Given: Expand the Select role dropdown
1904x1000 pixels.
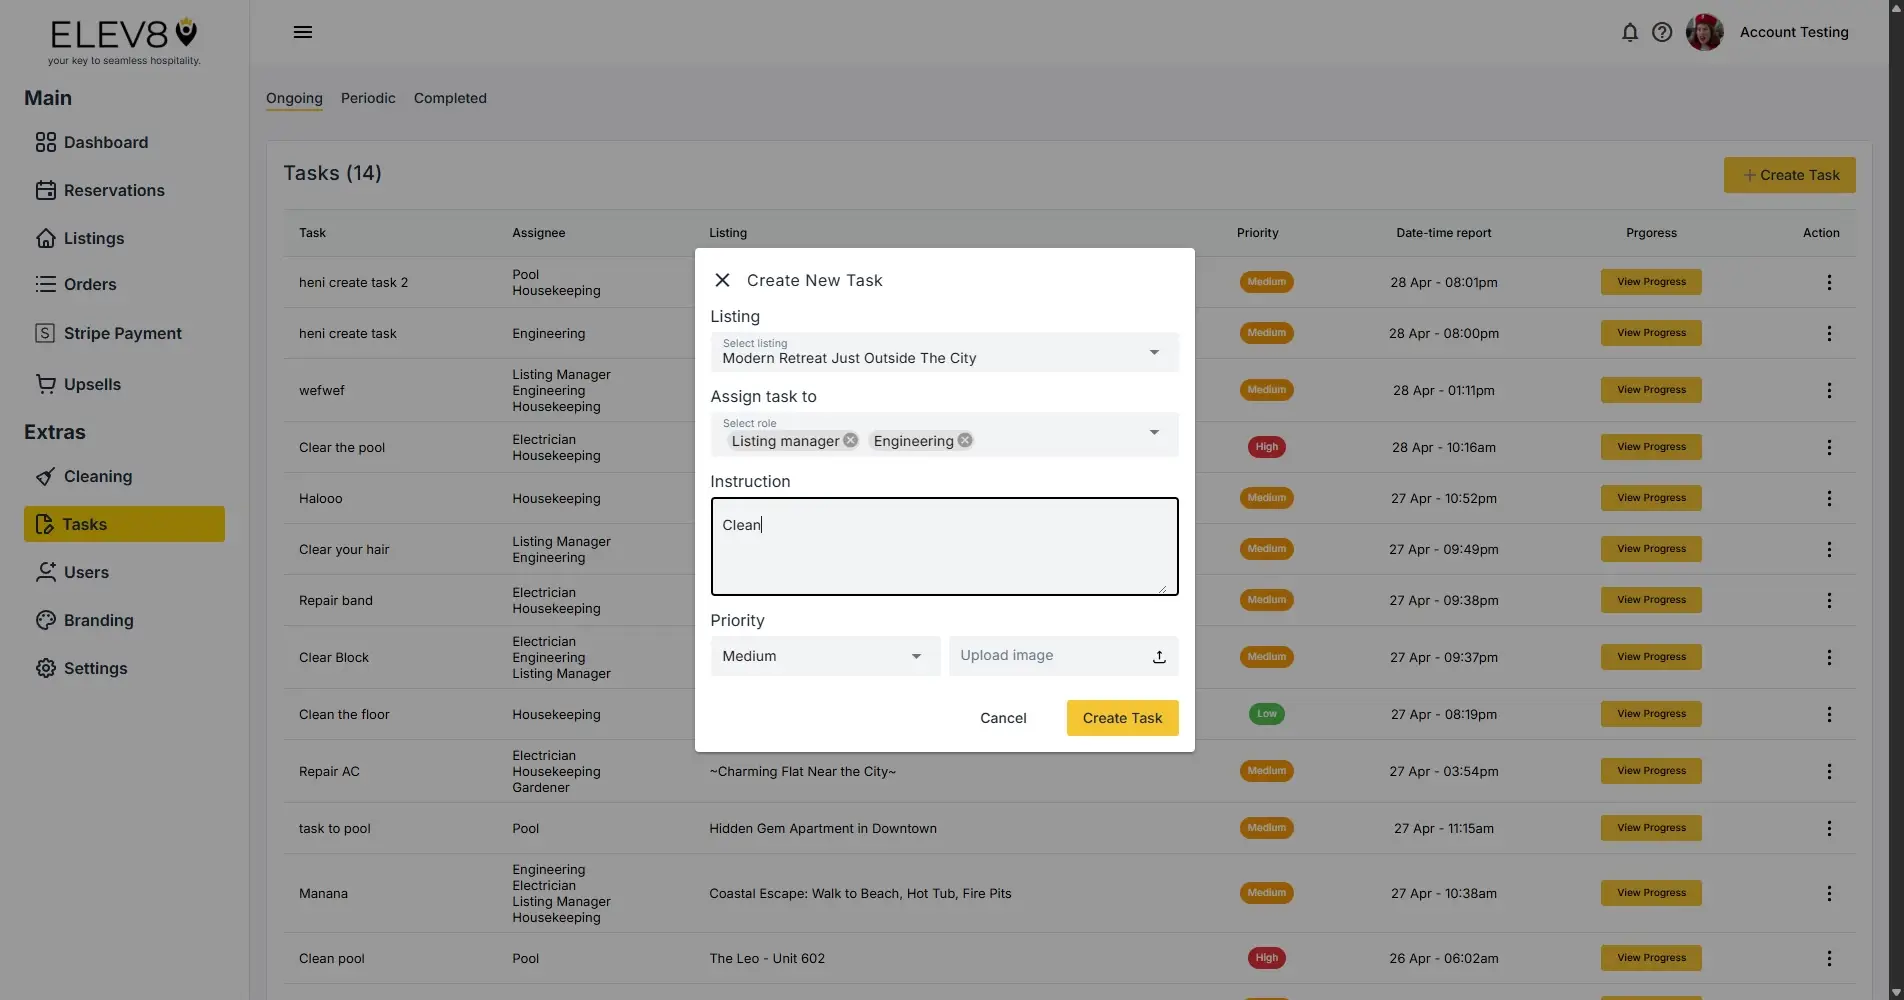Looking at the screenshot, I should pyautogui.click(x=1154, y=433).
